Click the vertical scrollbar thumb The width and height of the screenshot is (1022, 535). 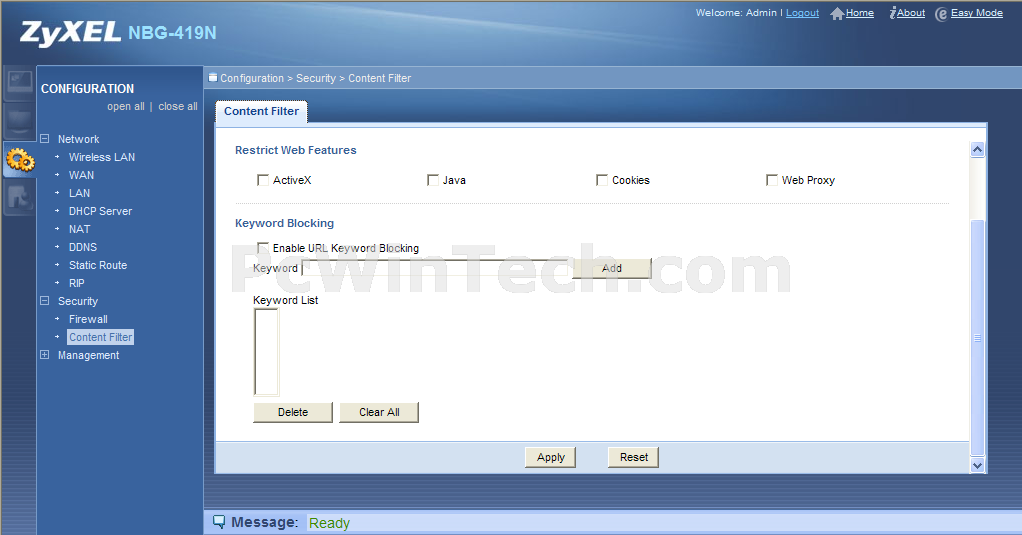(977, 338)
